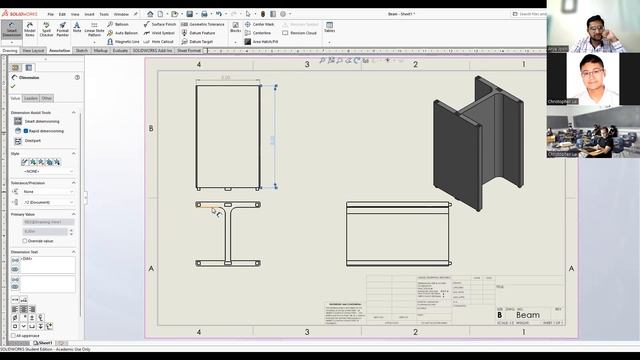The width and height of the screenshot is (640, 360).
Task: Insert a Weld Symbol
Action: pos(159,33)
